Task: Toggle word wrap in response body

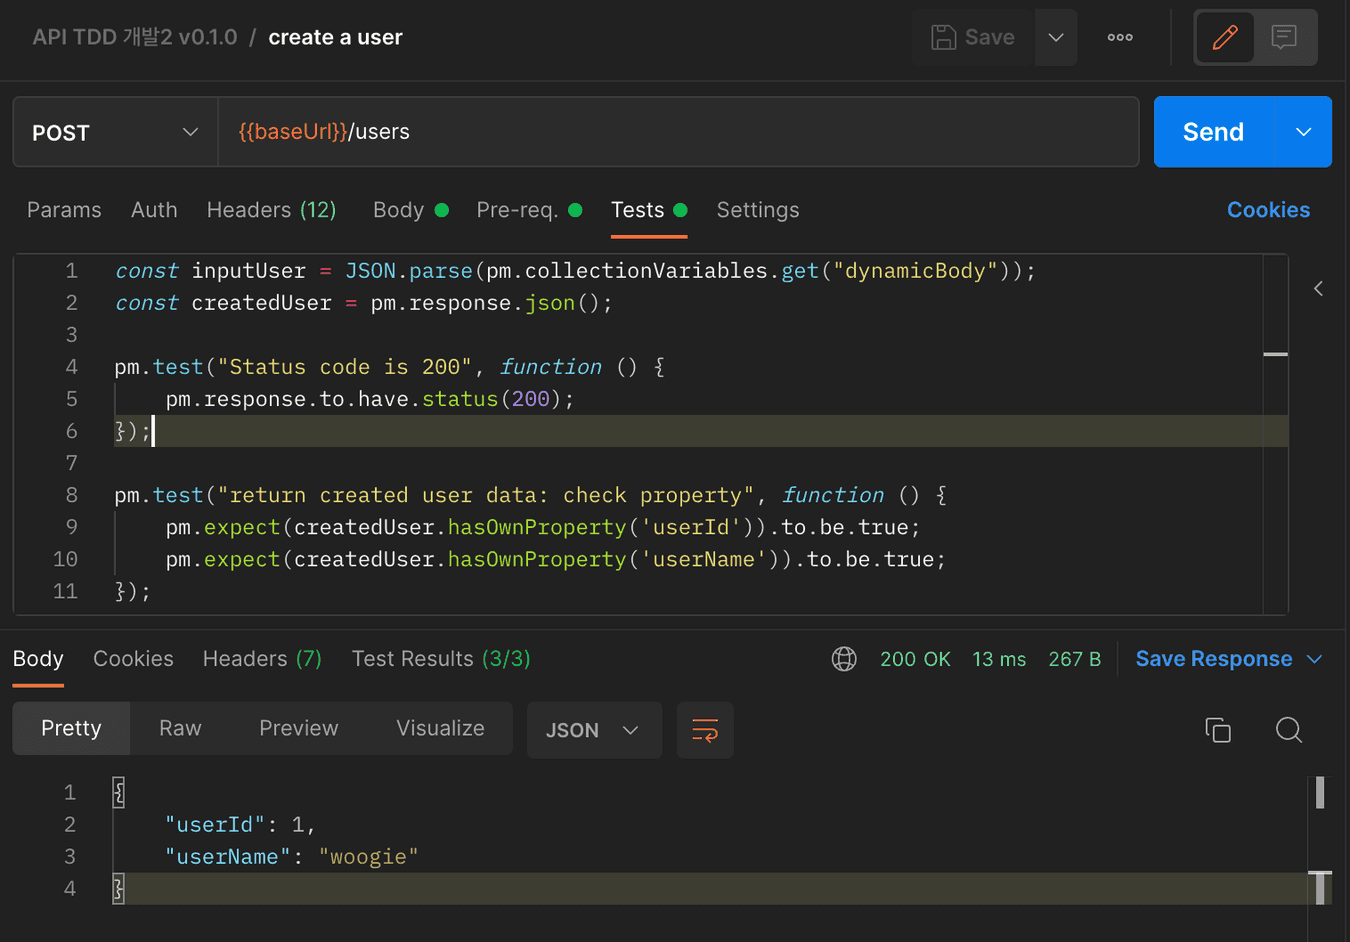Action: 705,730
